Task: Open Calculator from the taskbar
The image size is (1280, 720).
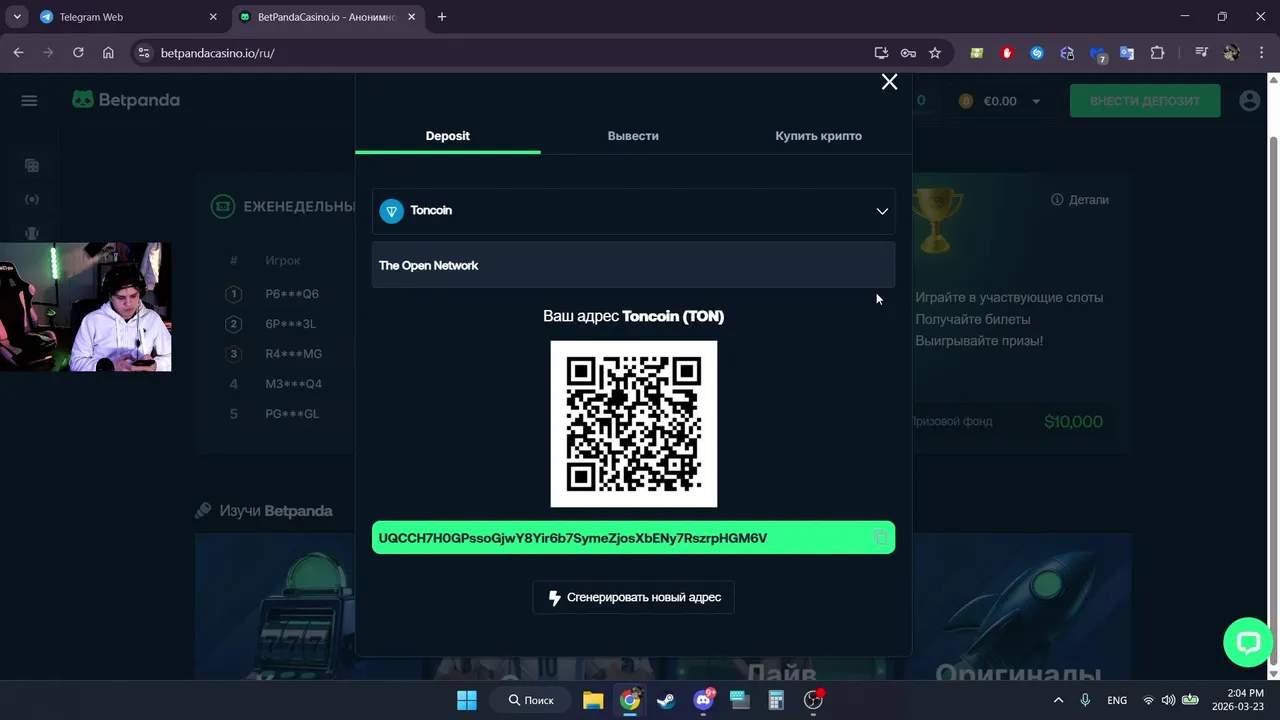Action: 776,700
